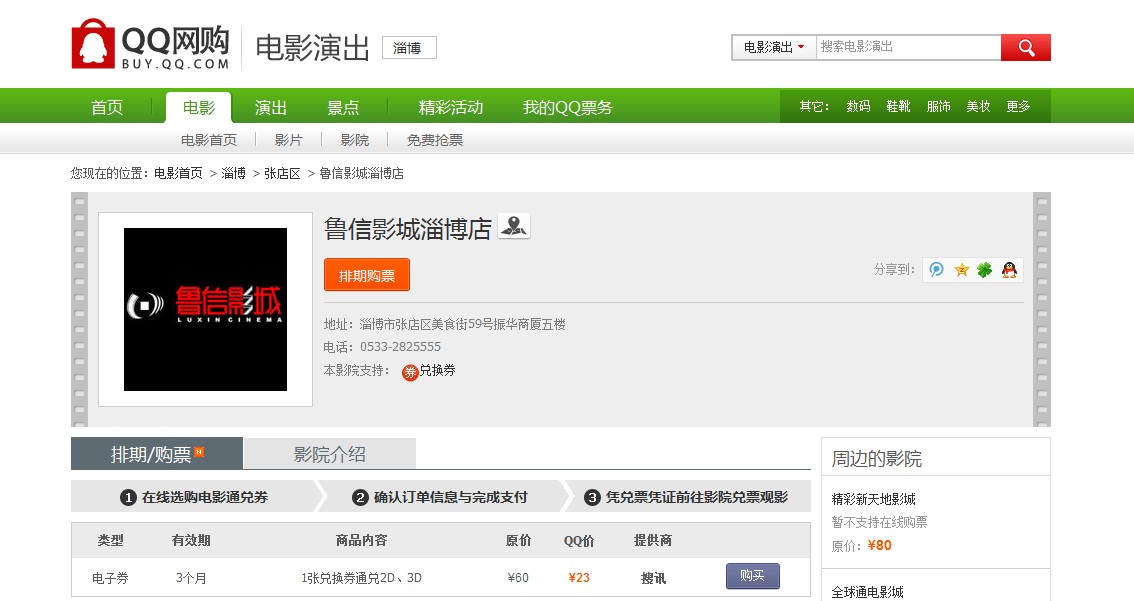
Task: Follow the 张店区 breadcrumb link
Action: 282,174
